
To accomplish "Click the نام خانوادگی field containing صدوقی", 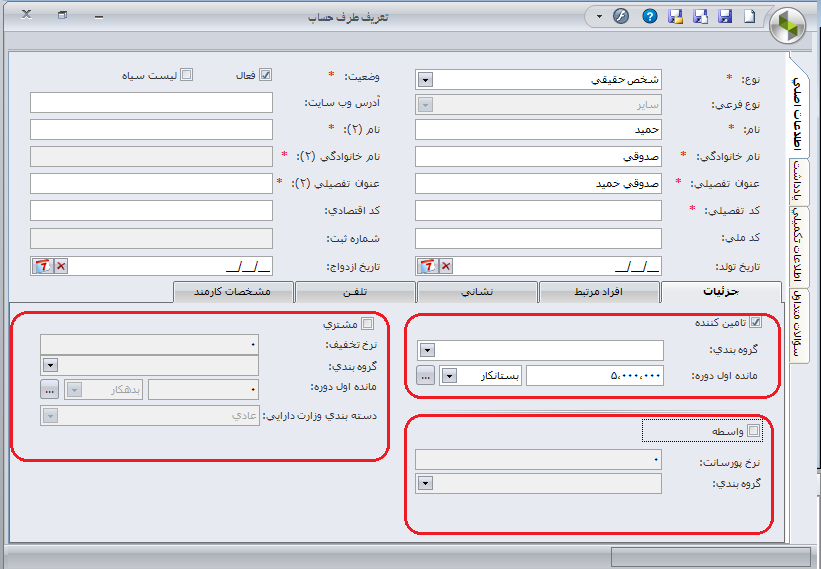I will pyautogui.click(x=538, y=157).
